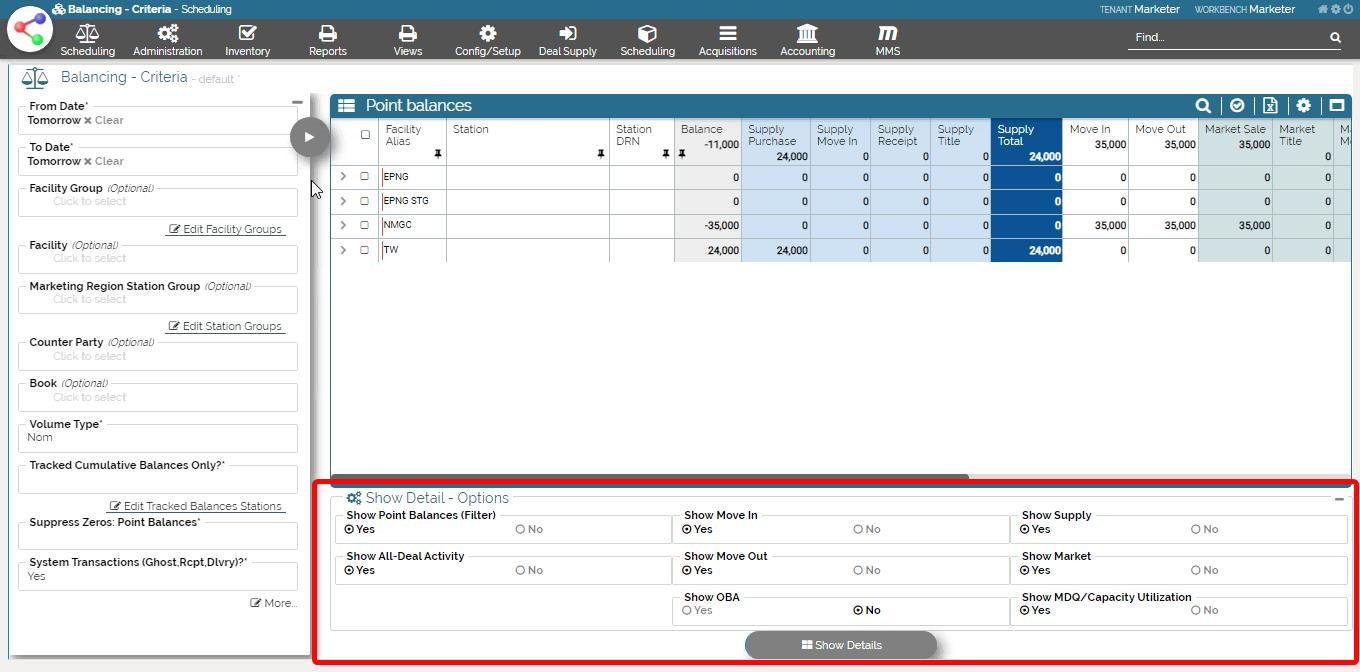Click the checkmark circle icon in grid header
The image size is (1360, 672).
[1237, 105]
